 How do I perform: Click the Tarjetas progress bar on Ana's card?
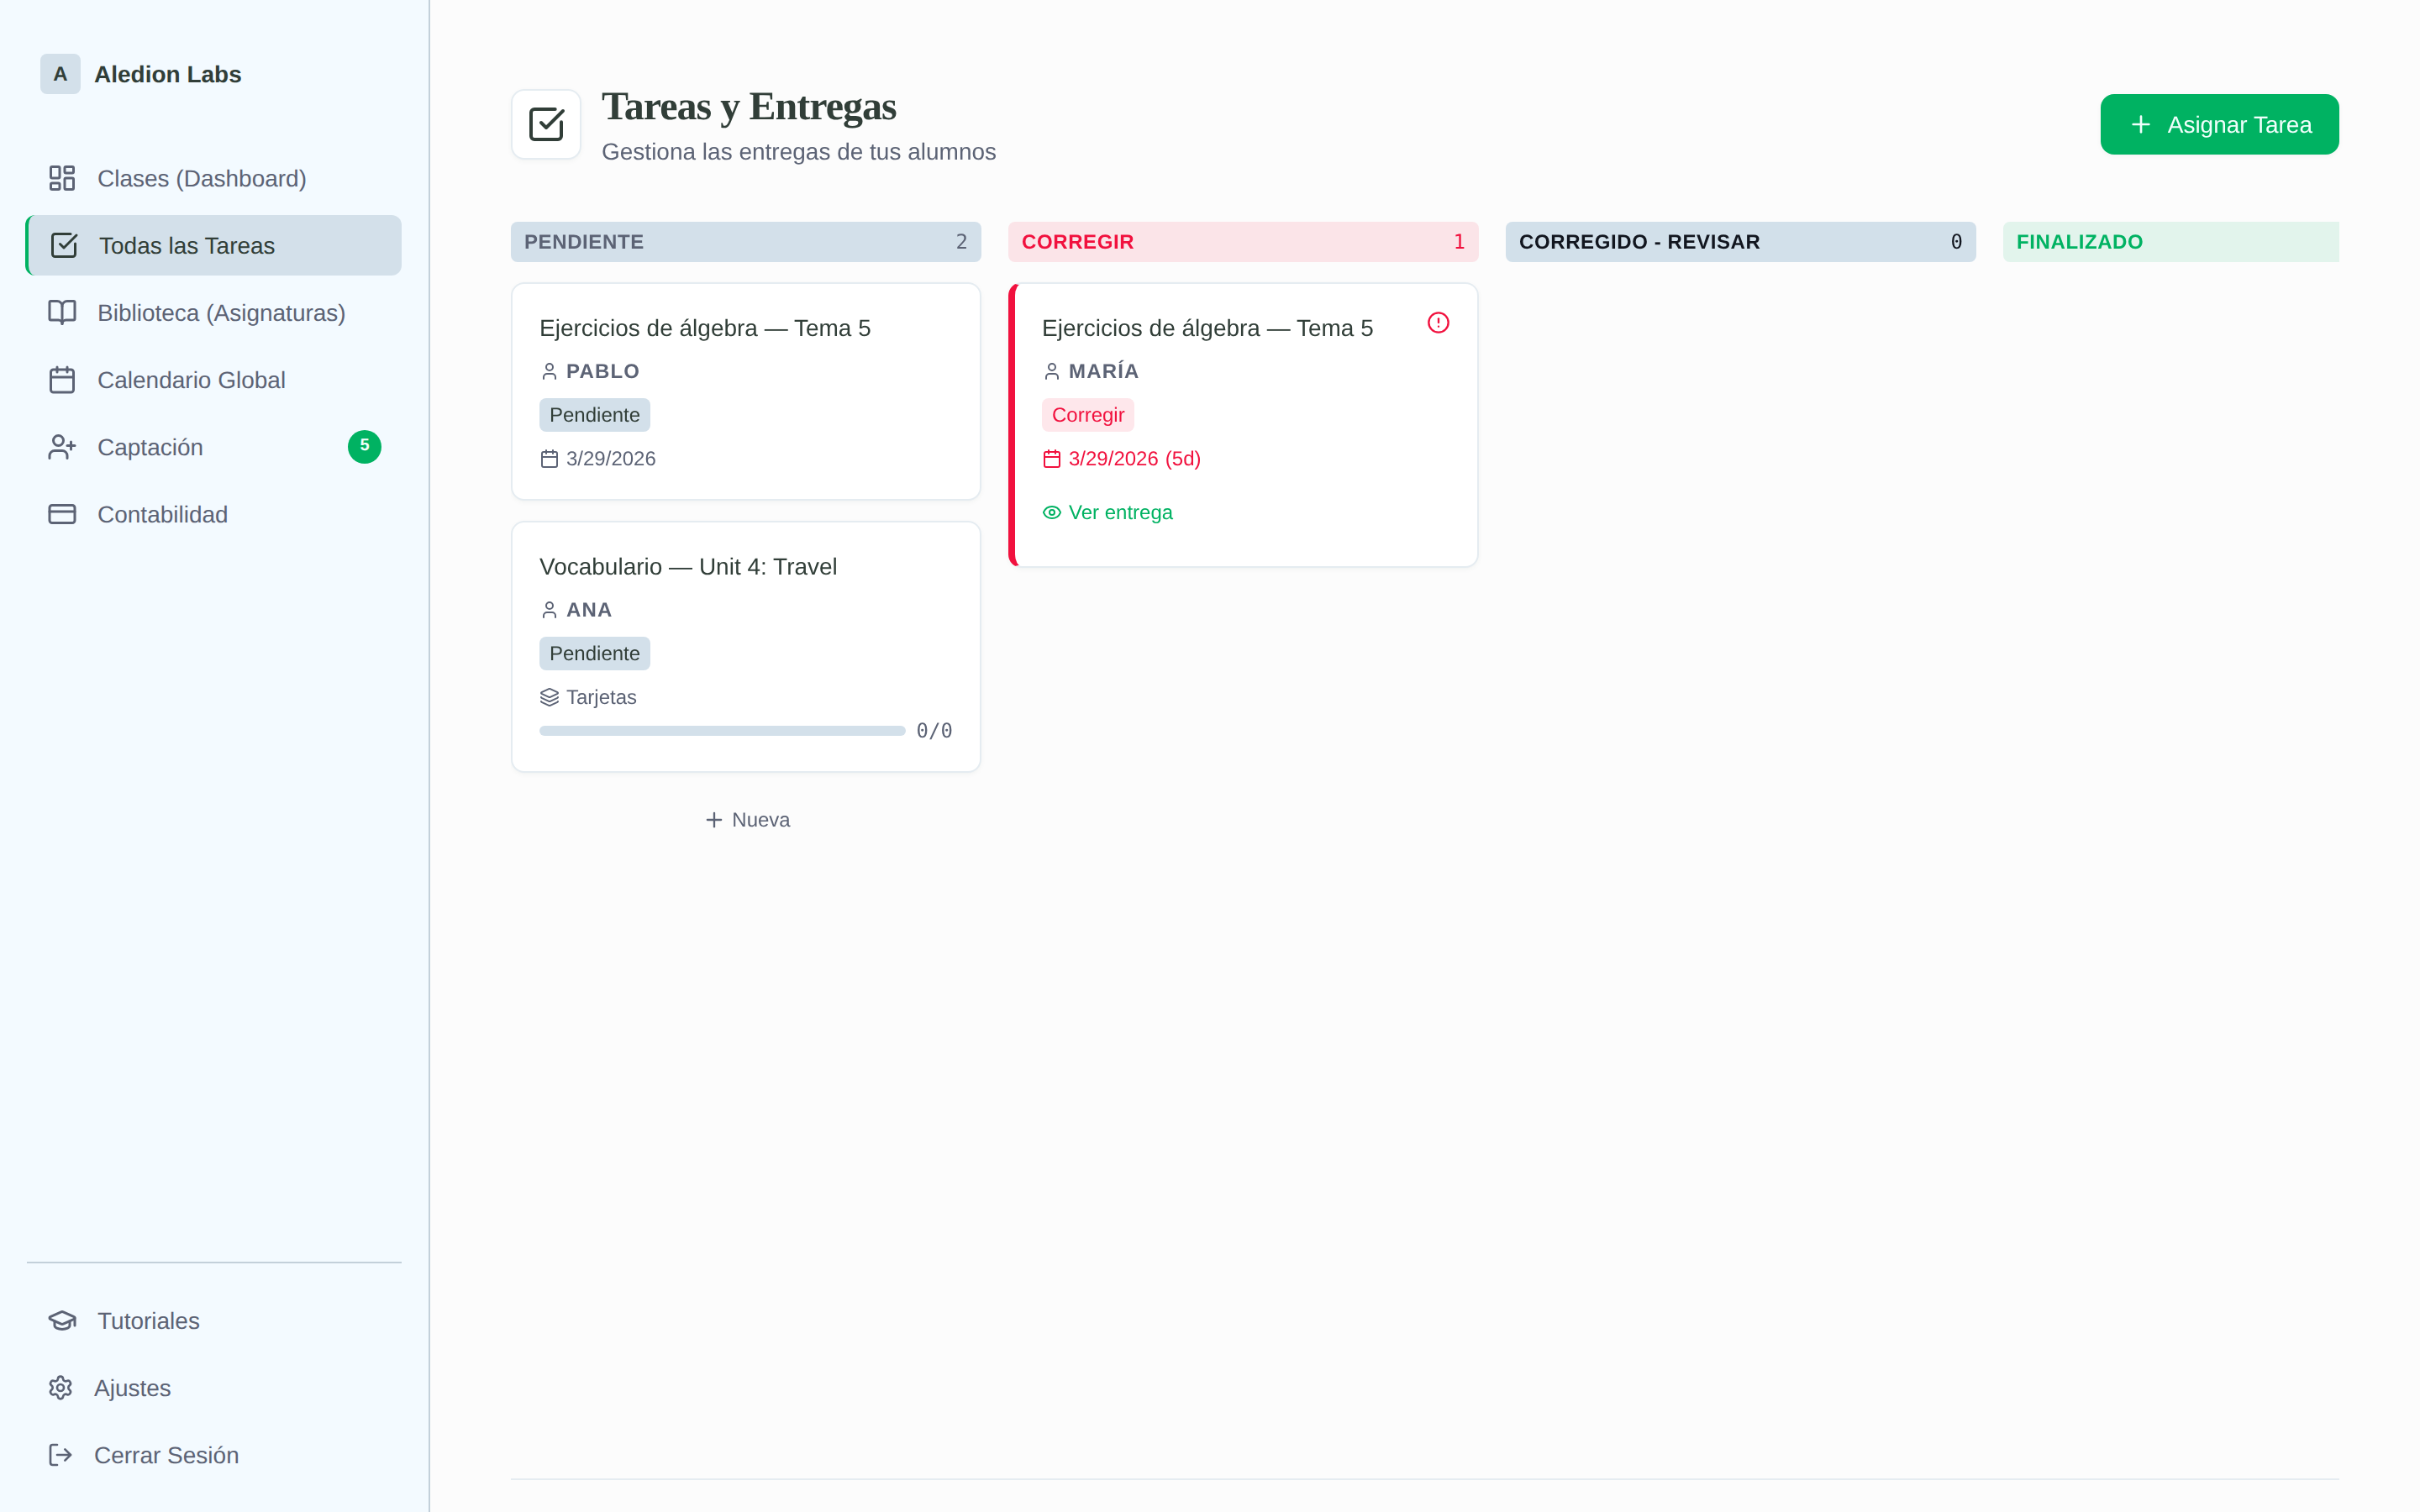[x=721, y=731]
